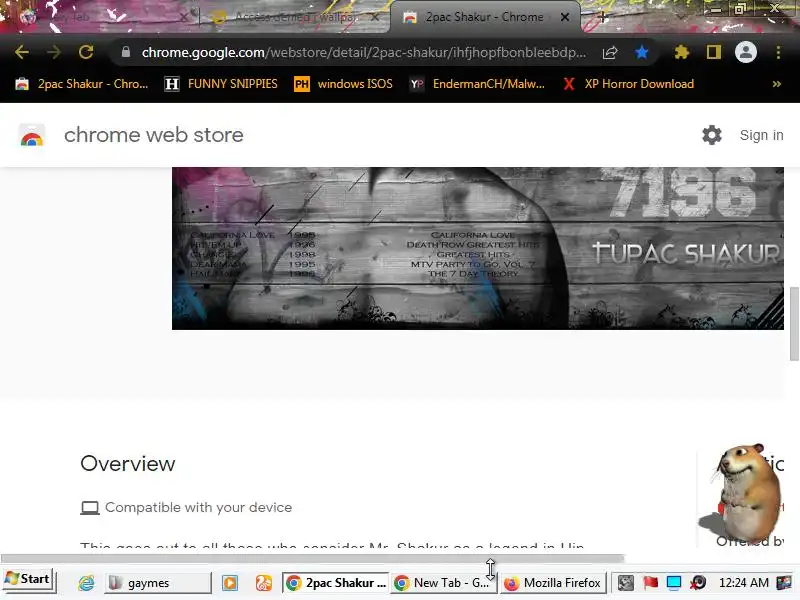
Task: Open web store settings gear
Action: pos(712,135)
